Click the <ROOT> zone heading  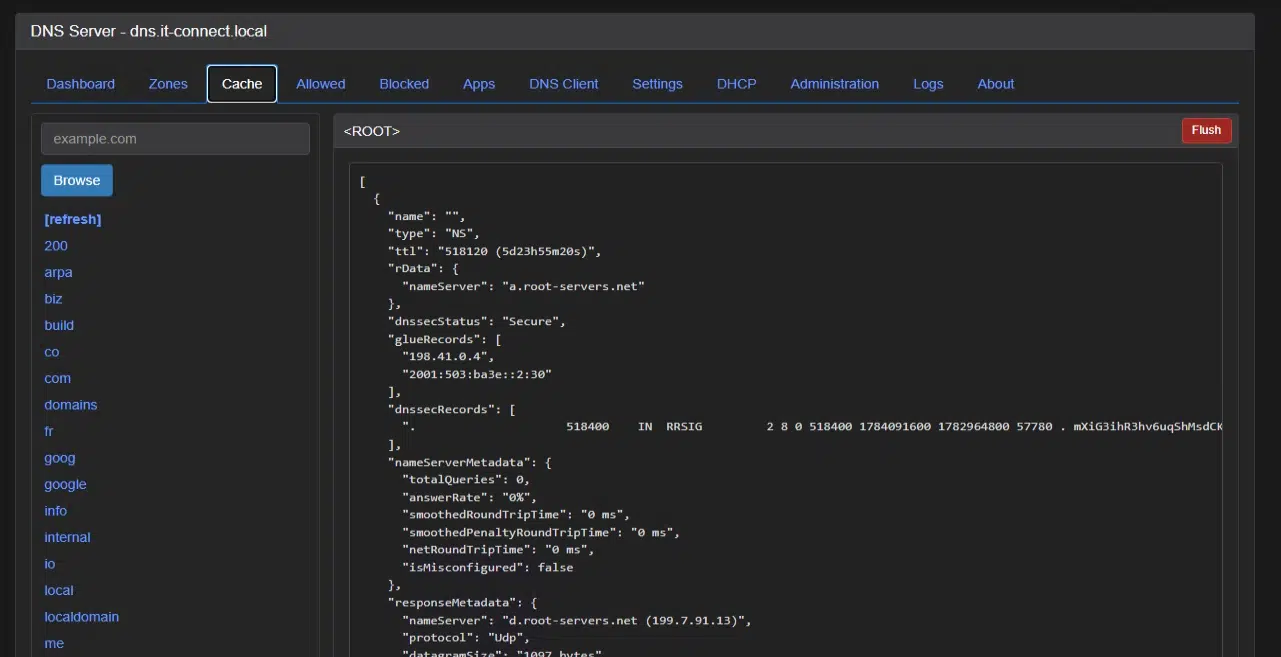point(372,131)
